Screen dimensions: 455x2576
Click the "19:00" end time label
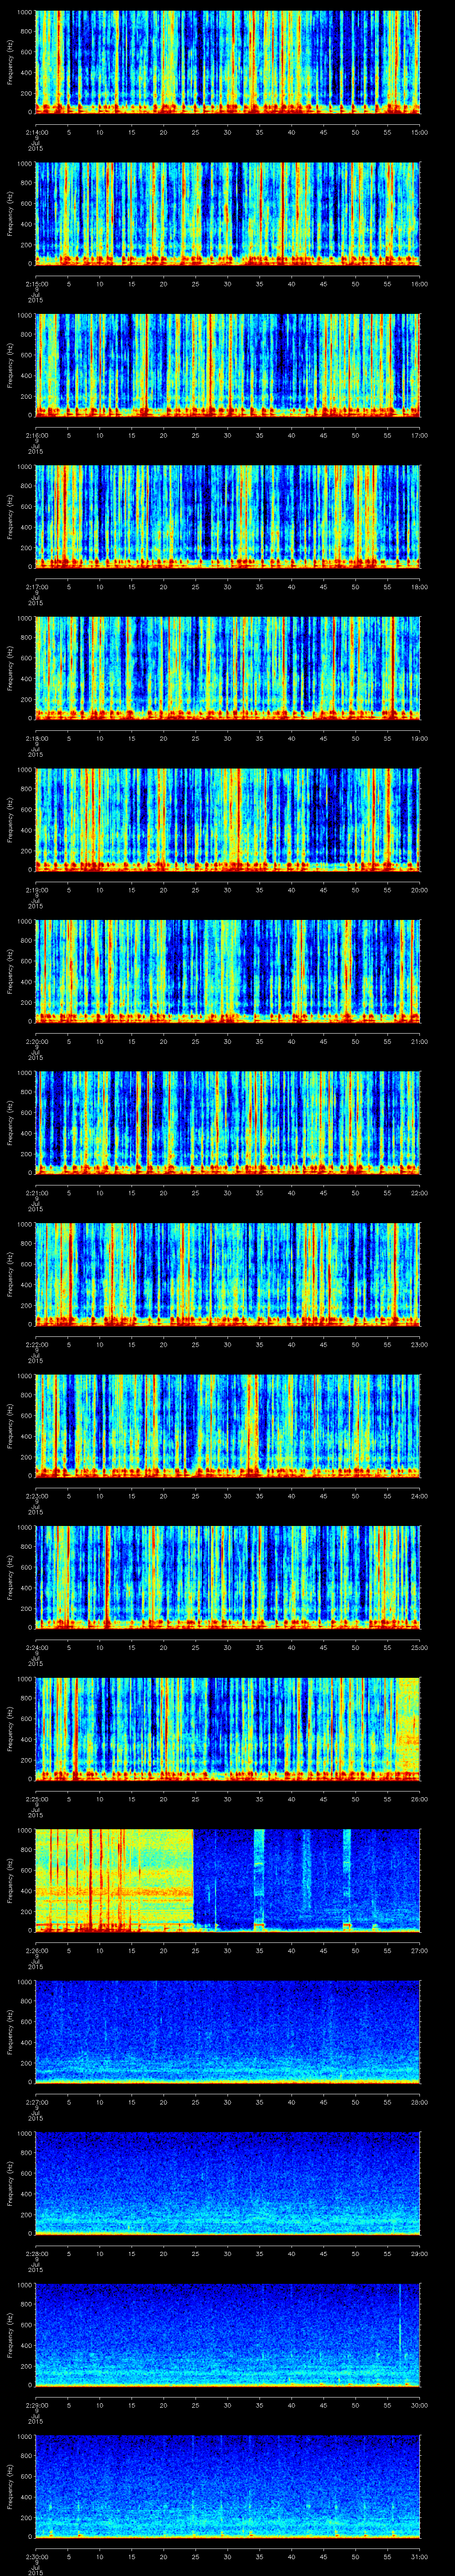click(419, 738)
